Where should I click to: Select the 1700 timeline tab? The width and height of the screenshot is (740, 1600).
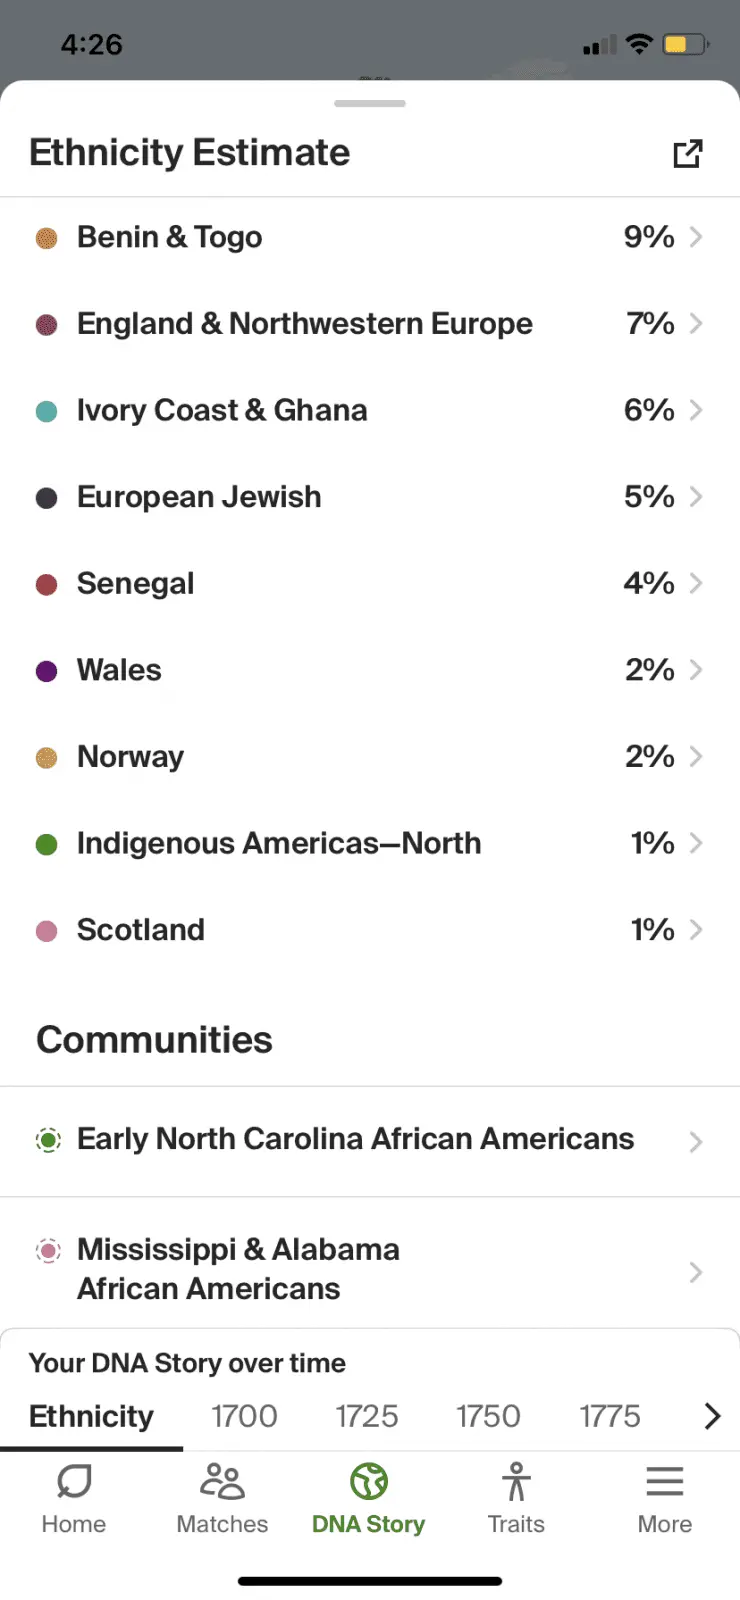coord(244,1416)
